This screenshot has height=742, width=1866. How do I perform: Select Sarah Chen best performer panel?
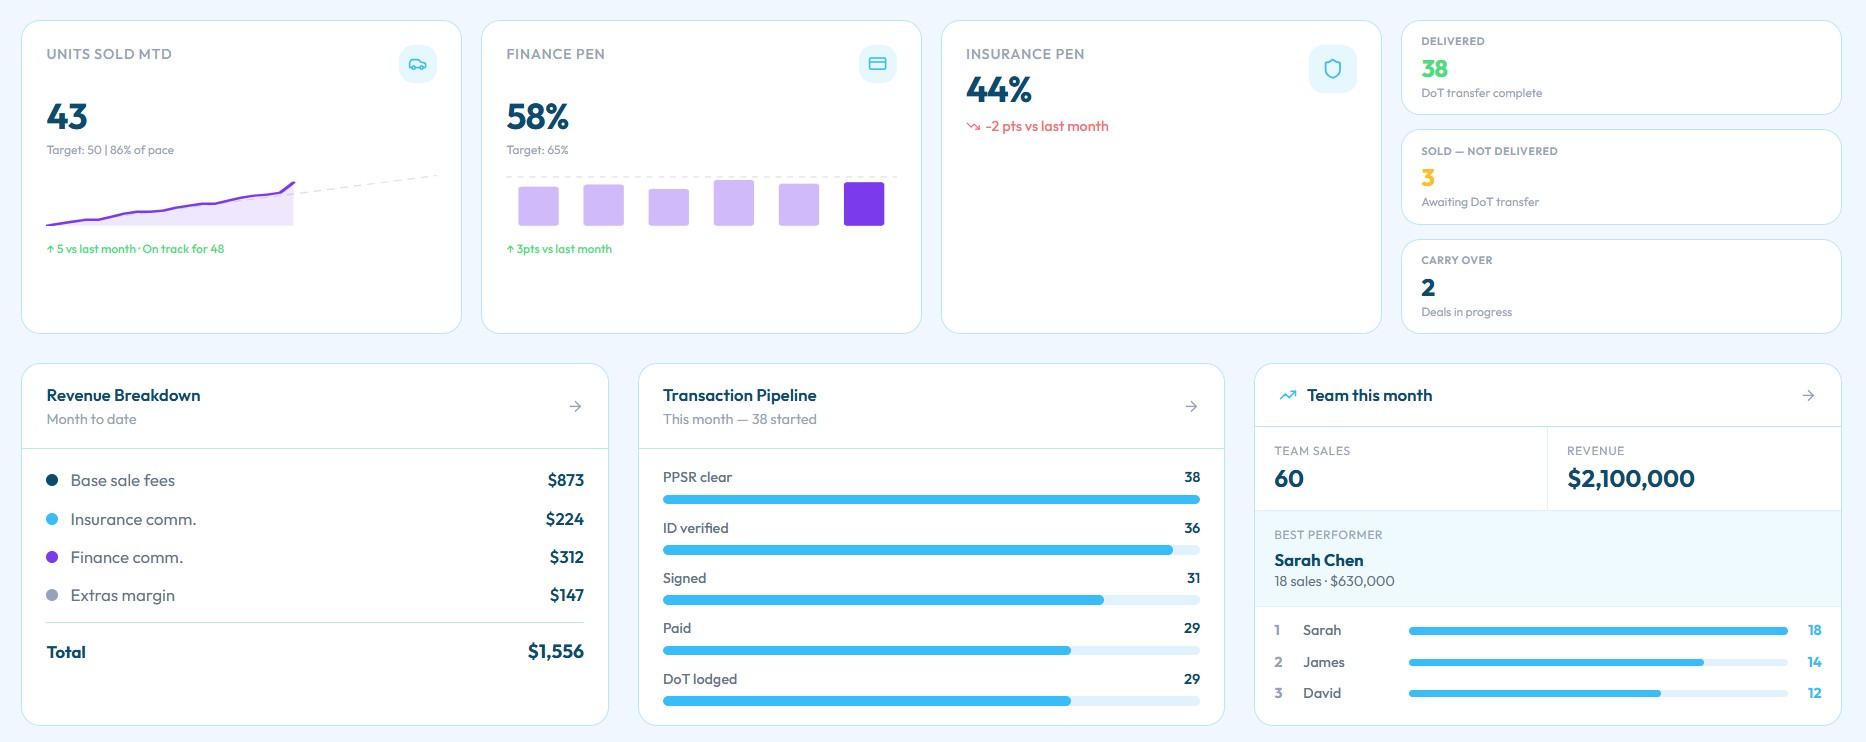[x=1548, y=558]
